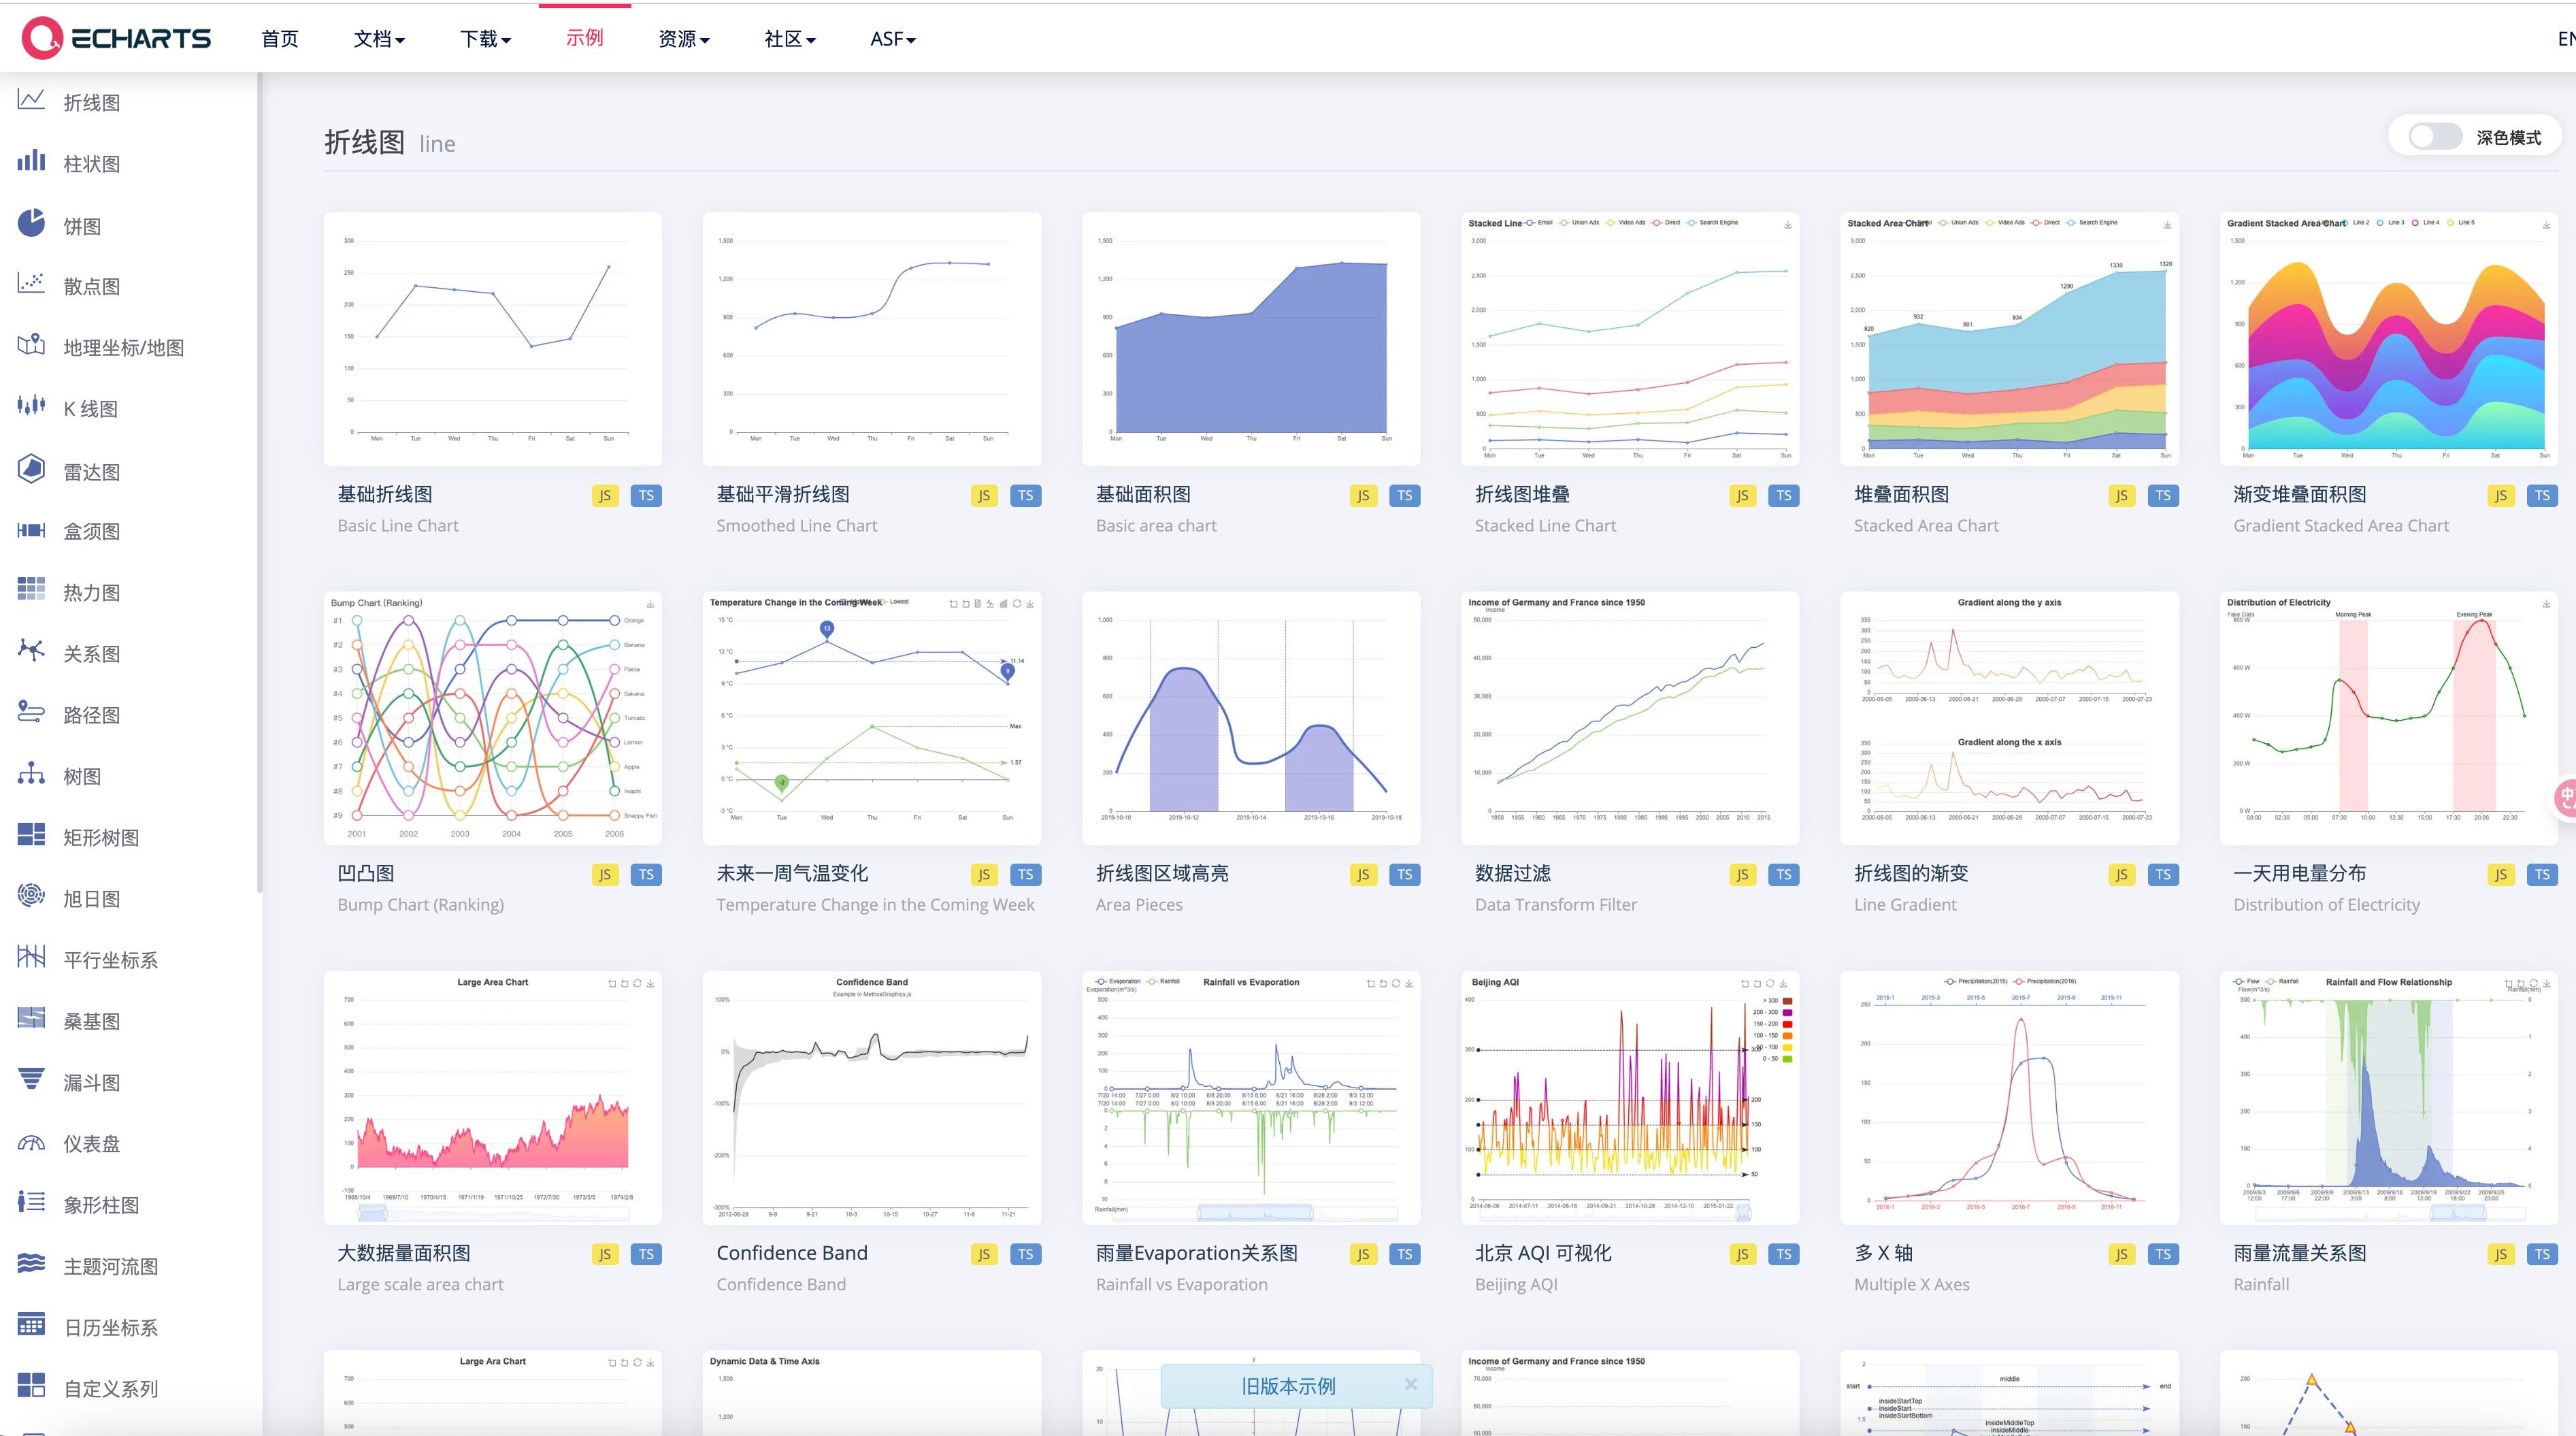
Task: Click the ECharts logo
Action: point(116,38)
